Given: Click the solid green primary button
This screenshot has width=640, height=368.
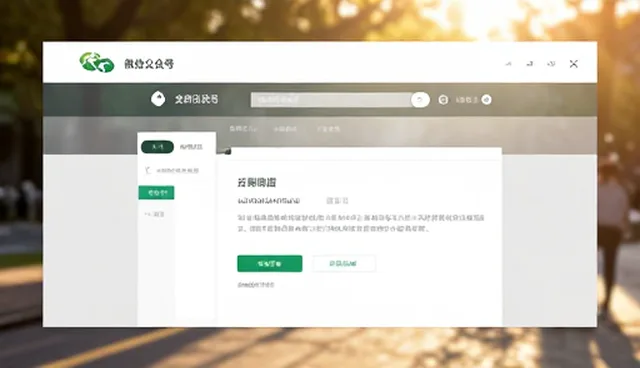Looking at the screenshot, I should tap(270, 264).
